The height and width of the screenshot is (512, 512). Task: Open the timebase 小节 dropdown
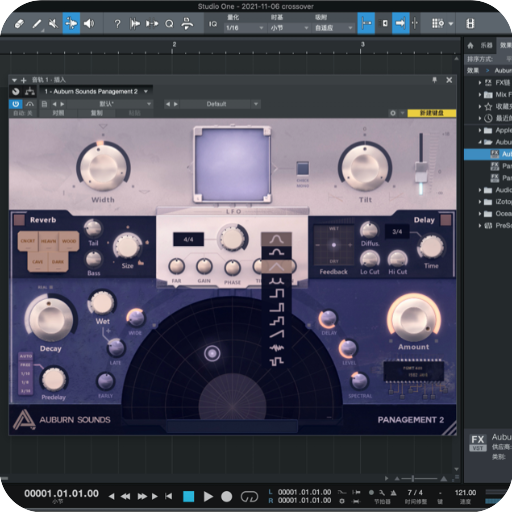[289, 28]
